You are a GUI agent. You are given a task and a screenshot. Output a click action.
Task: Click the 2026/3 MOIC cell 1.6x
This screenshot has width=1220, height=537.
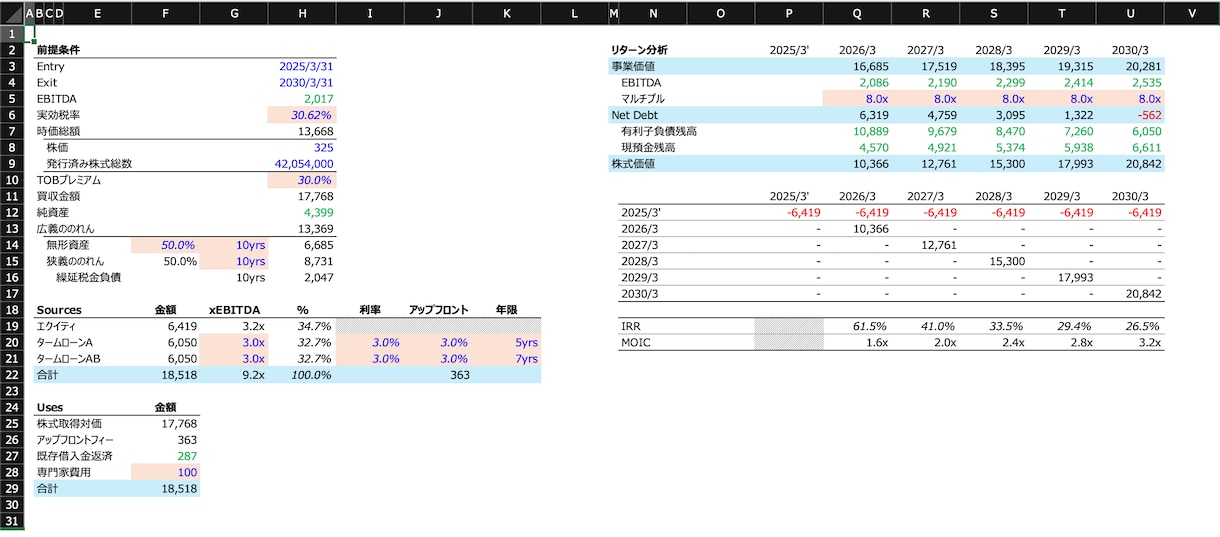[857, 342]
